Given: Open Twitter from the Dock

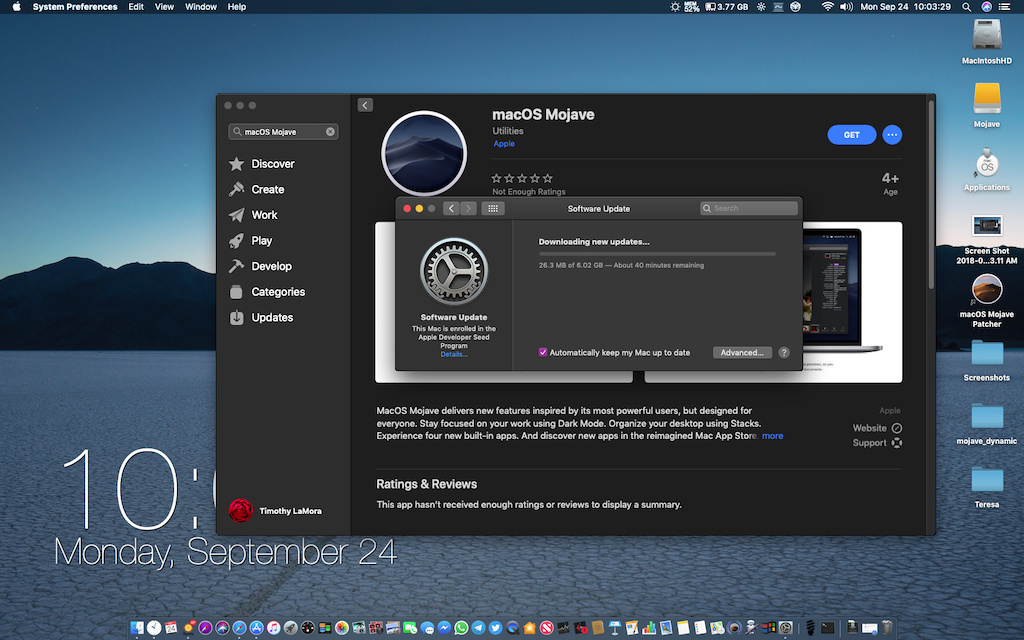Looking at the screenshot, I should click(x=495, y=628).
